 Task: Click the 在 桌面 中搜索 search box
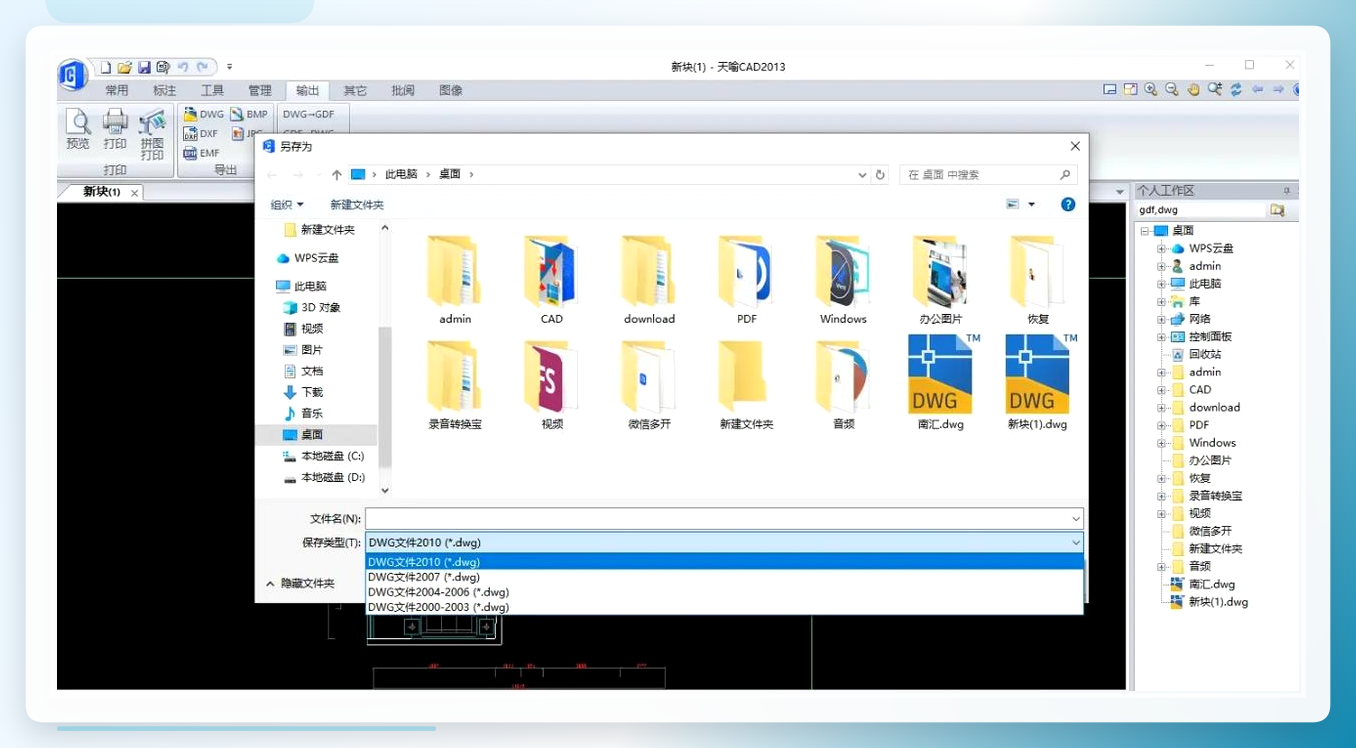tap(988, 175)
